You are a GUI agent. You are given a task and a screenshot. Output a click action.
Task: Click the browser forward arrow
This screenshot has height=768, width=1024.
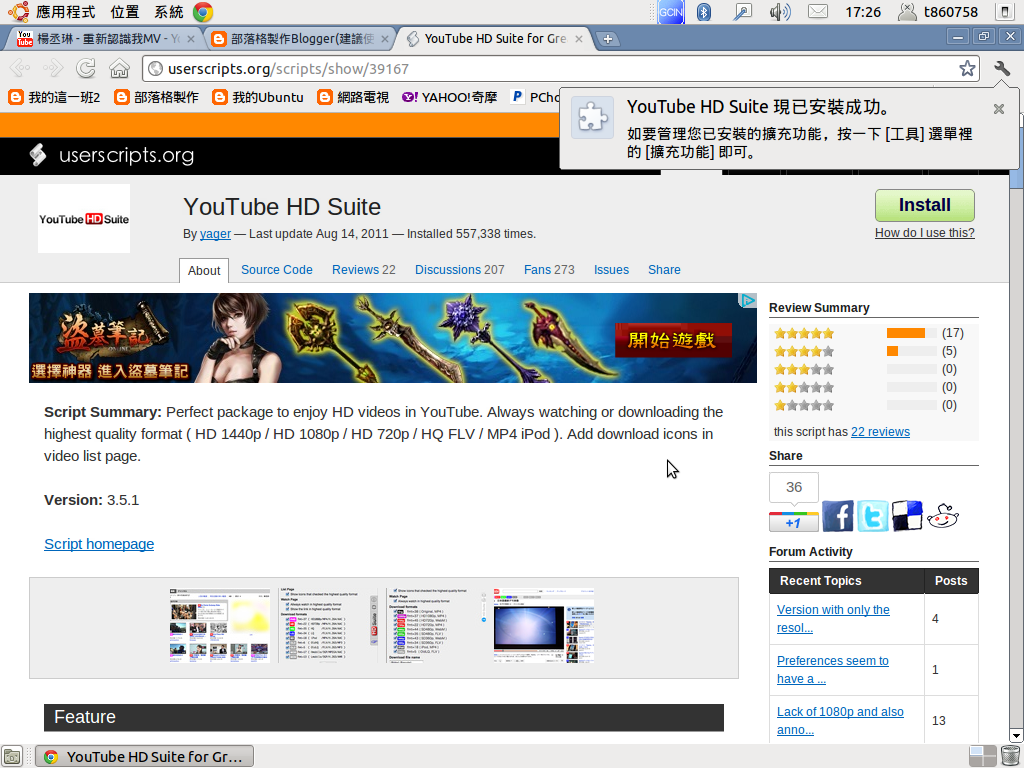point(53,68)
